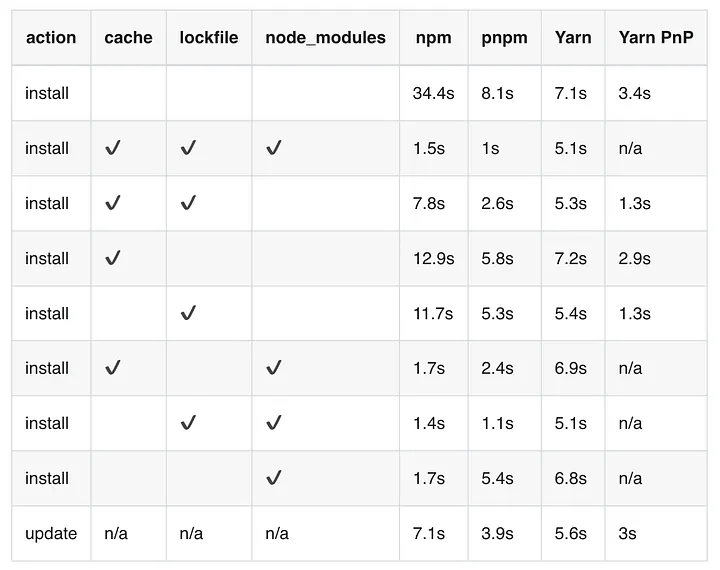Select the Yarn PnP column header
The width and height of the screenshot is (720, 570).
click(656, 37)
